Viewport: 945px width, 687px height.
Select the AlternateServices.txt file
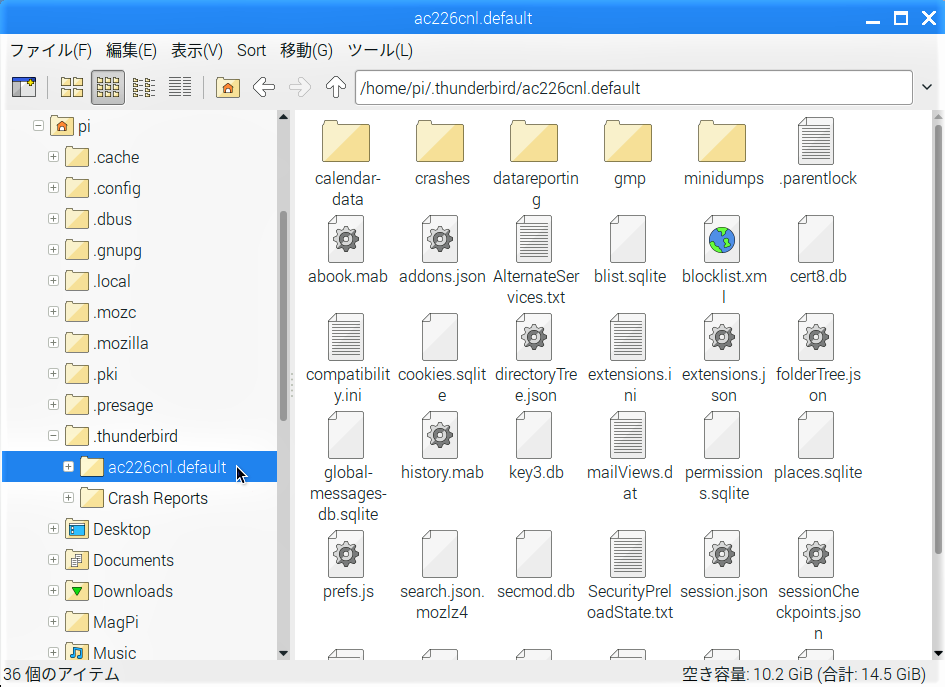point(536,261)
